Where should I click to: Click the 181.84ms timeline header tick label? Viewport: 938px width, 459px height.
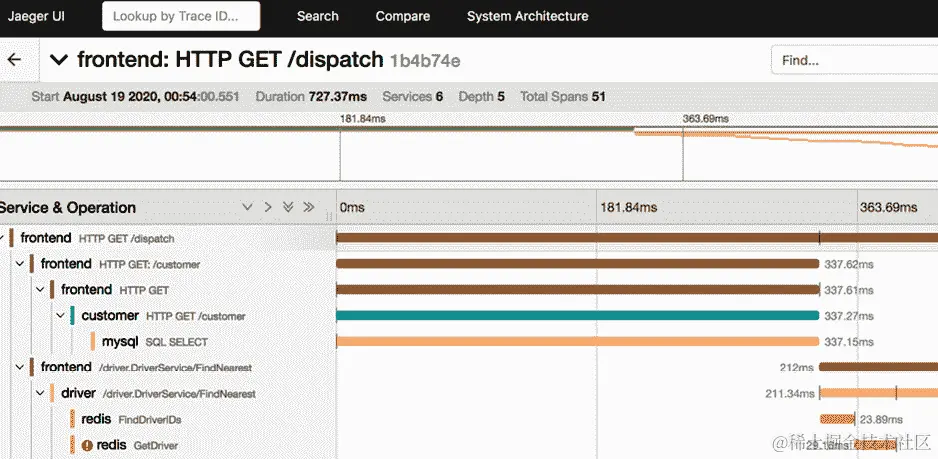(629, 208)
